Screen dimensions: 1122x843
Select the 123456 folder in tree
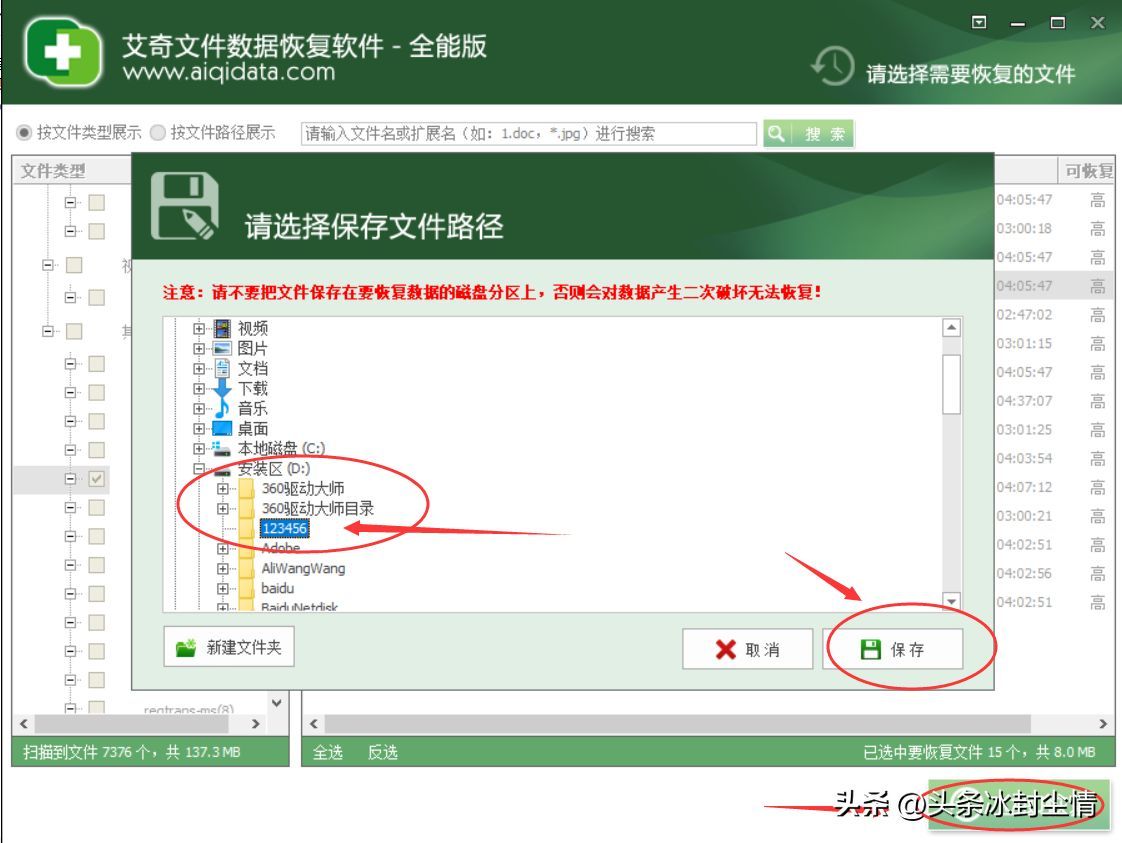[284, 529]
